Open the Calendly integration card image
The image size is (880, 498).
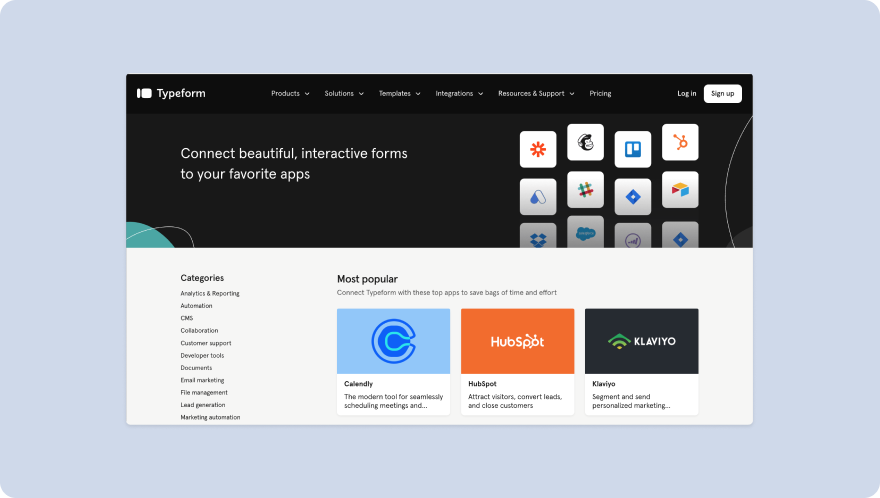click(393, 341)
